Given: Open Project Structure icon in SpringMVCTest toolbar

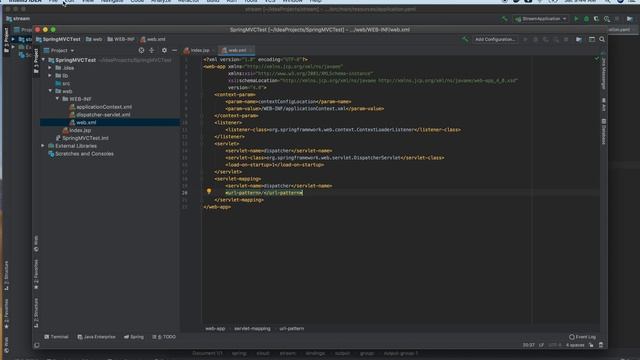Looking at the screenshot, I should 579,39.
